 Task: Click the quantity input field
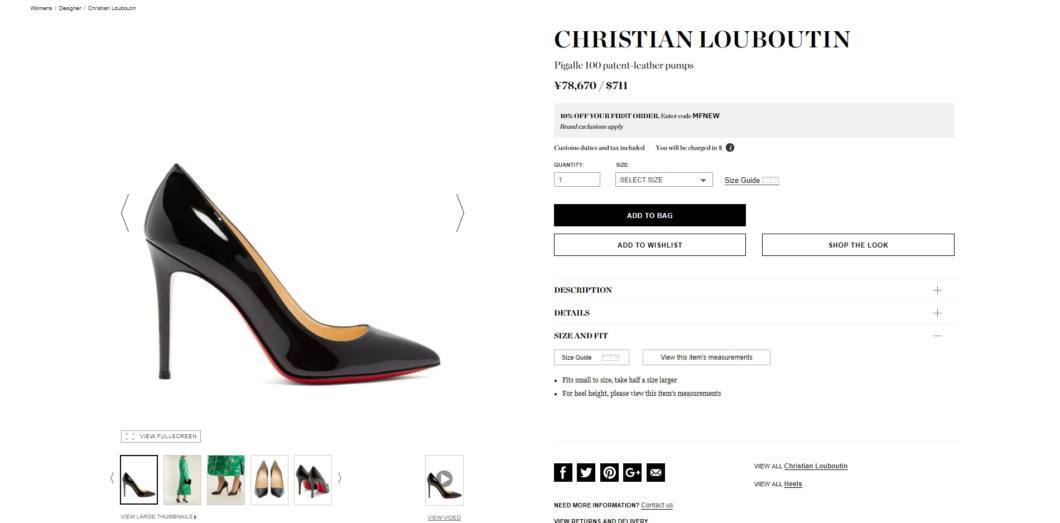[577, 180]
